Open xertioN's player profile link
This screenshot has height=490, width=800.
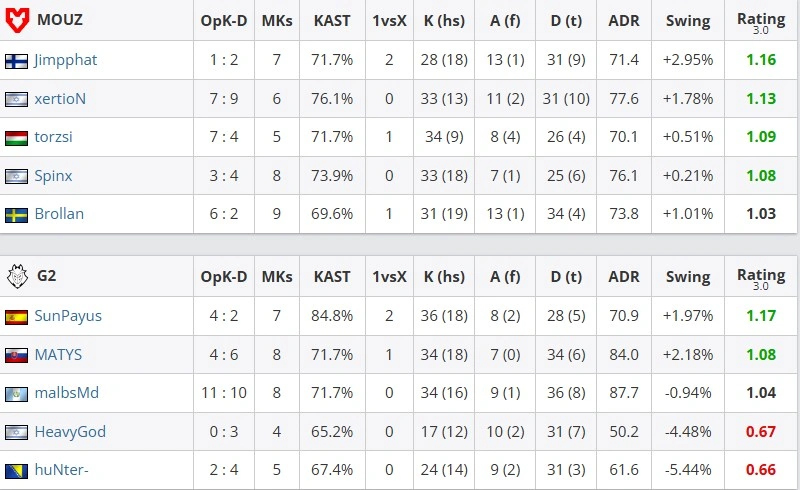tap(60, 99)
